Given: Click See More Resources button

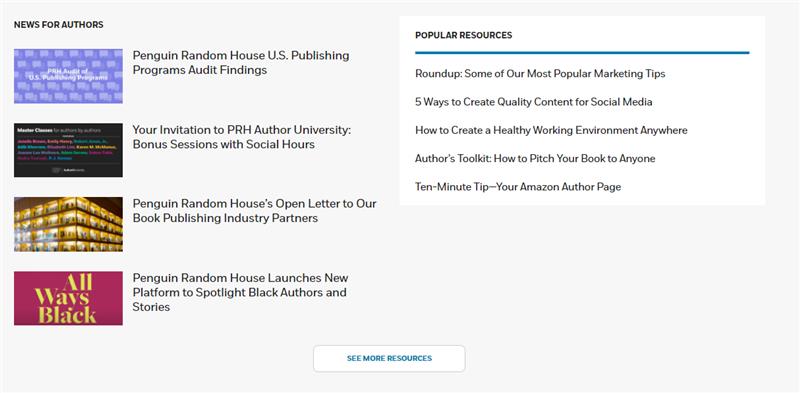Looking at the screenshot, I should (389, 358).
